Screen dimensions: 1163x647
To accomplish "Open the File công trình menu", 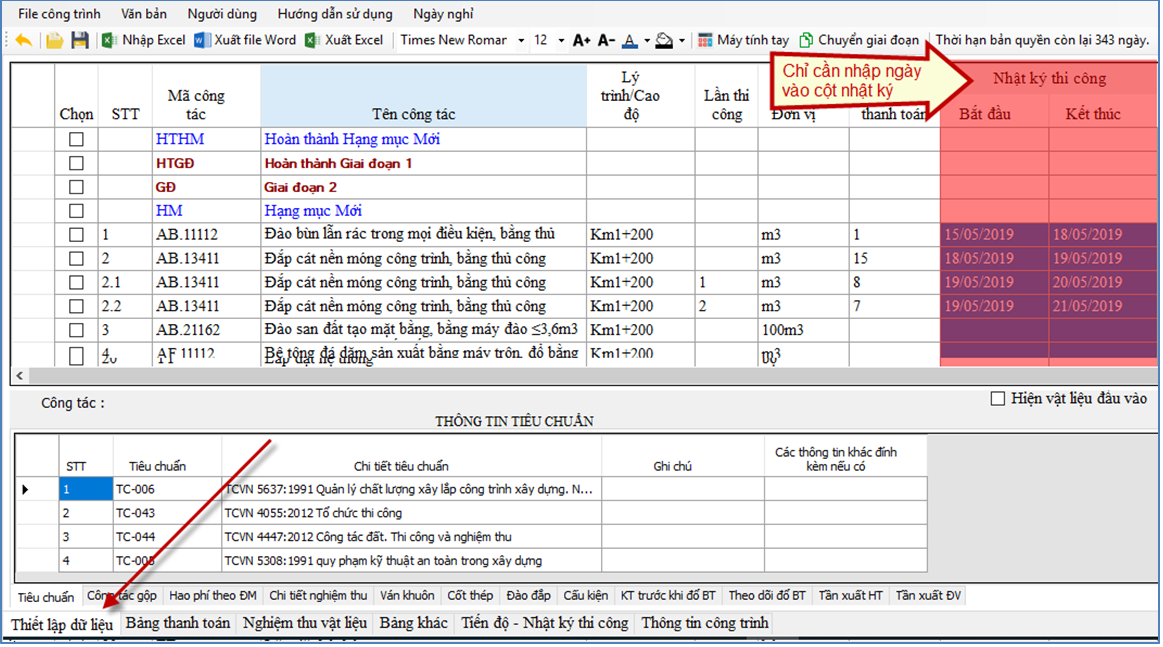I will (59, 14).
